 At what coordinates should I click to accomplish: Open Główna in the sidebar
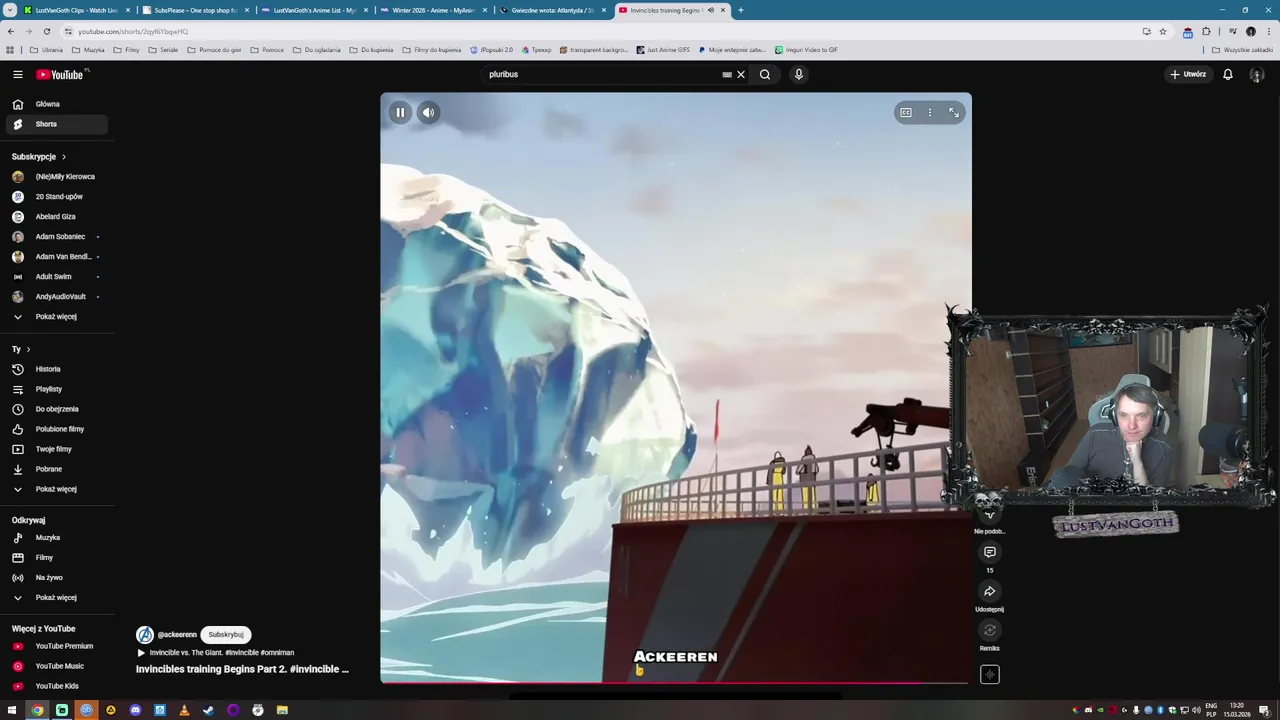pos(56,104)
